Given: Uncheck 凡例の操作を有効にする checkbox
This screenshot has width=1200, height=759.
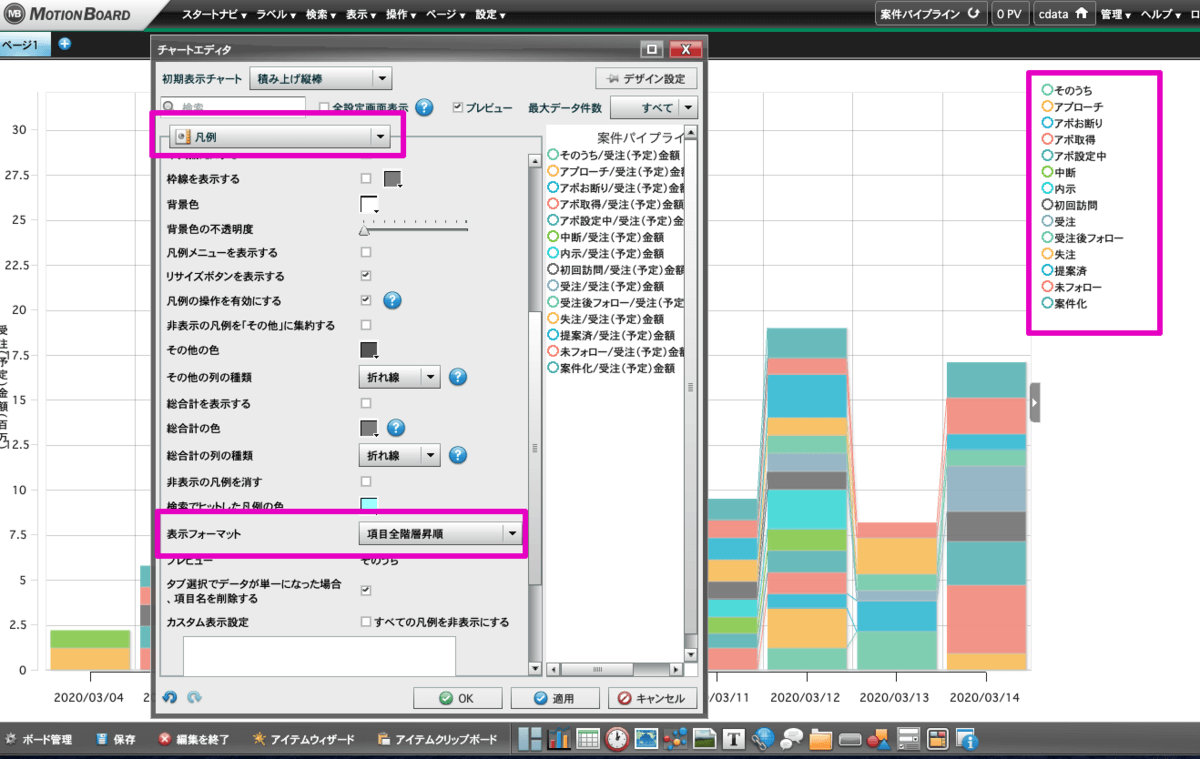Looking at the screenshot, I should (x=366, y=300).
